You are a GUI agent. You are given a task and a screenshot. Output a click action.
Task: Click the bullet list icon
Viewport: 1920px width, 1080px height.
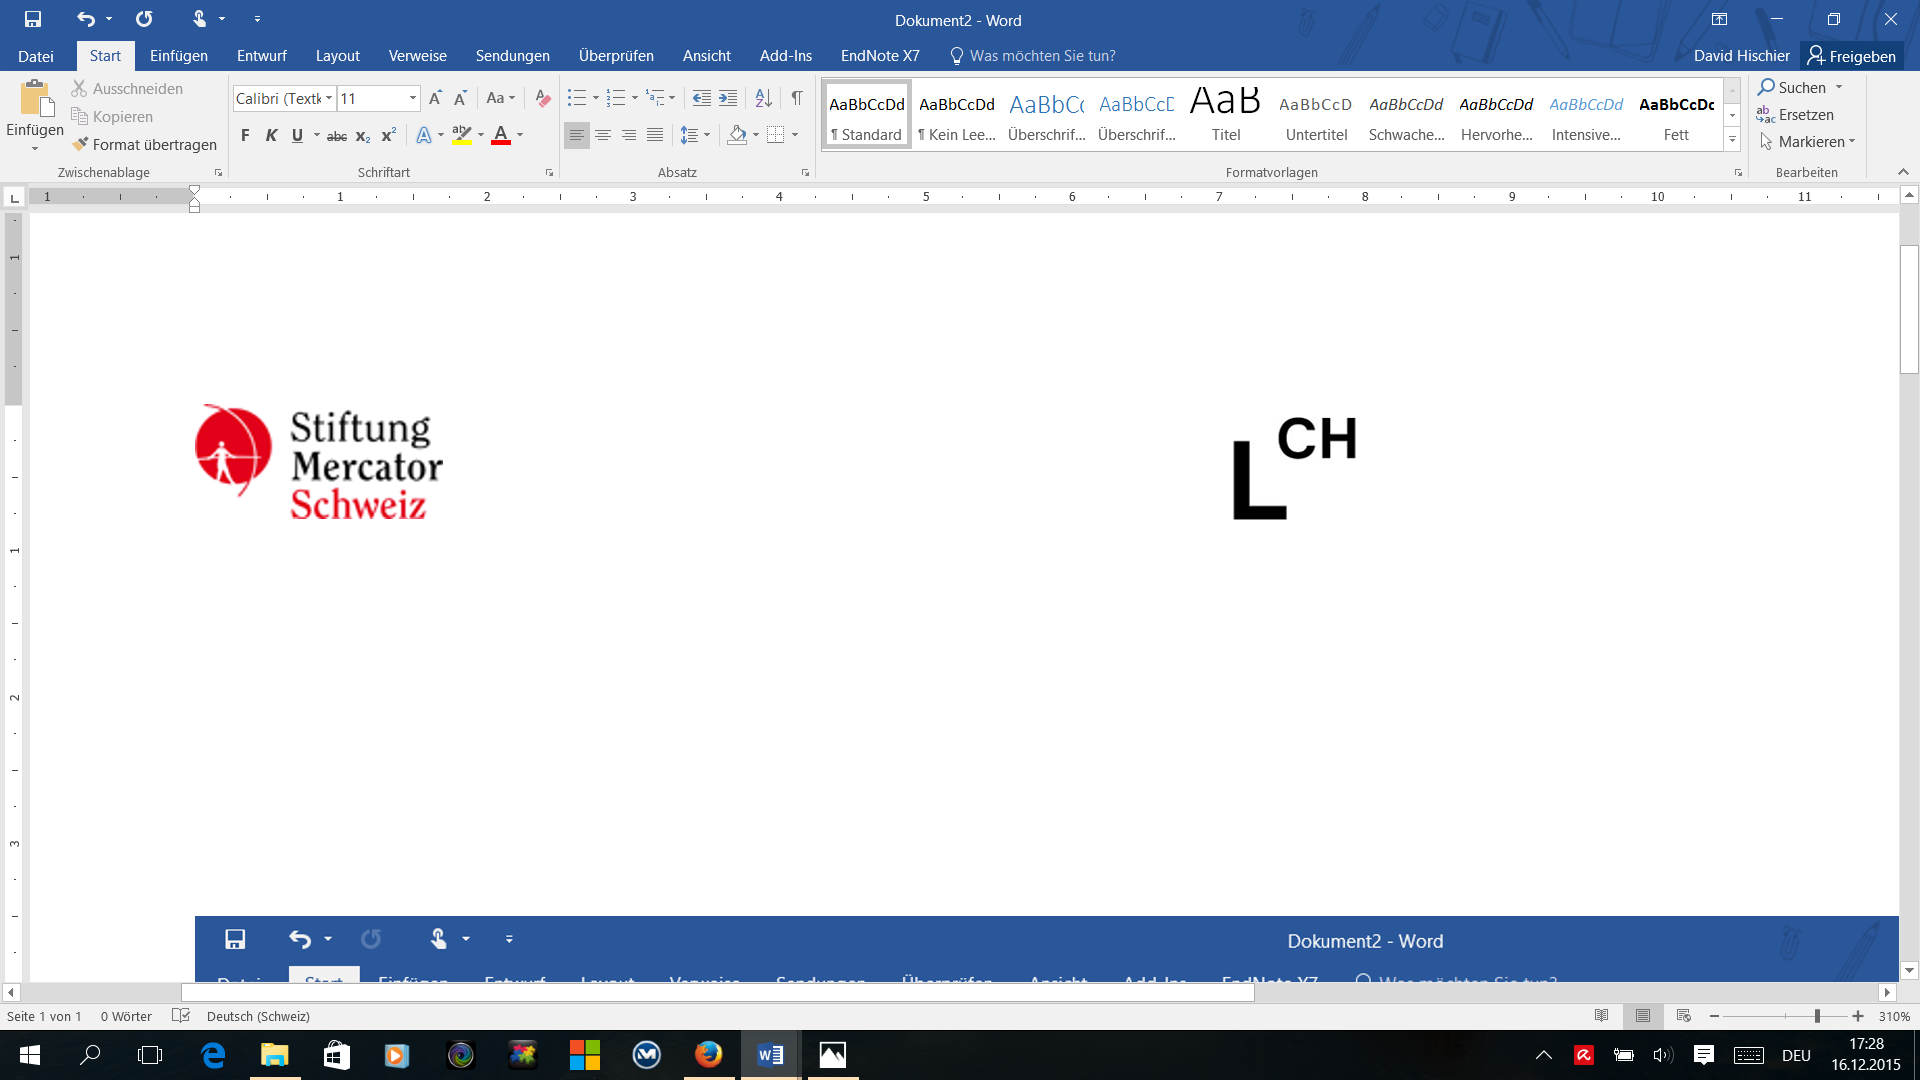(577, 98)
